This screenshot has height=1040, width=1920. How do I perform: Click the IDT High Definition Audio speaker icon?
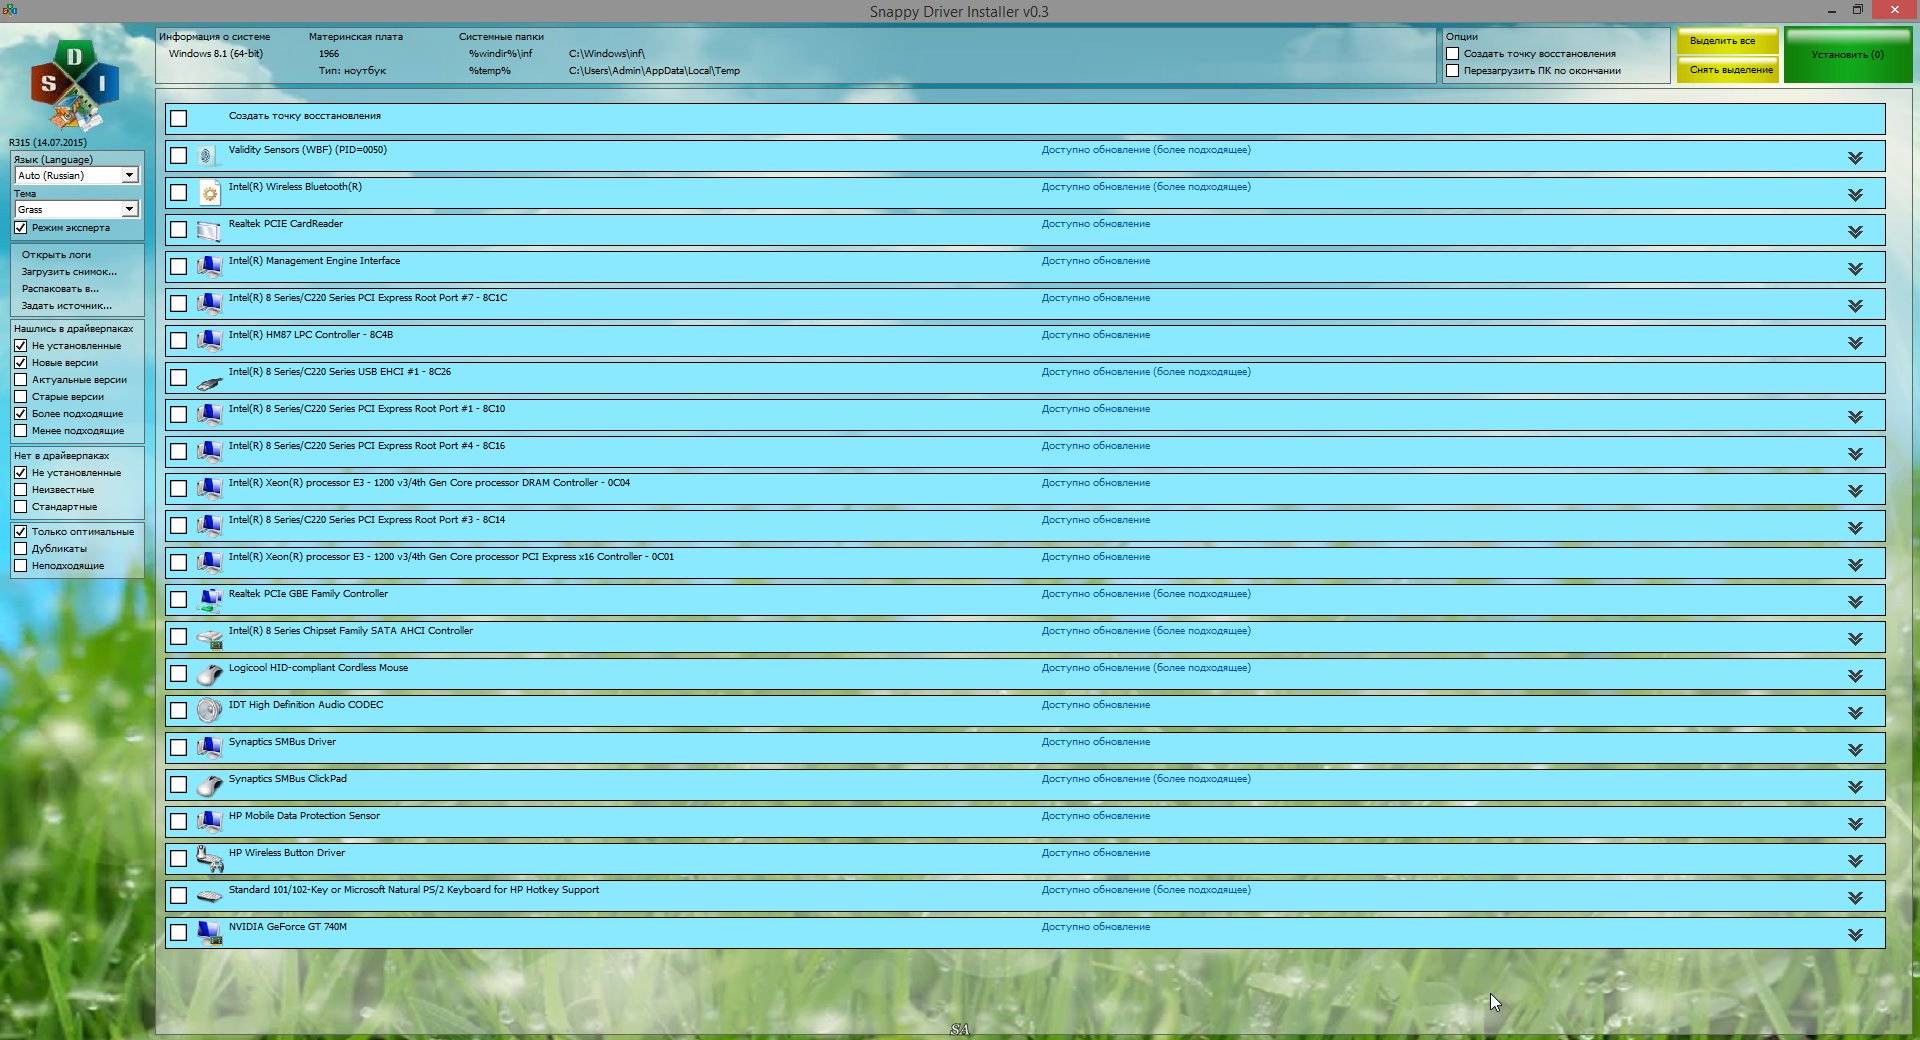point(208,711)
